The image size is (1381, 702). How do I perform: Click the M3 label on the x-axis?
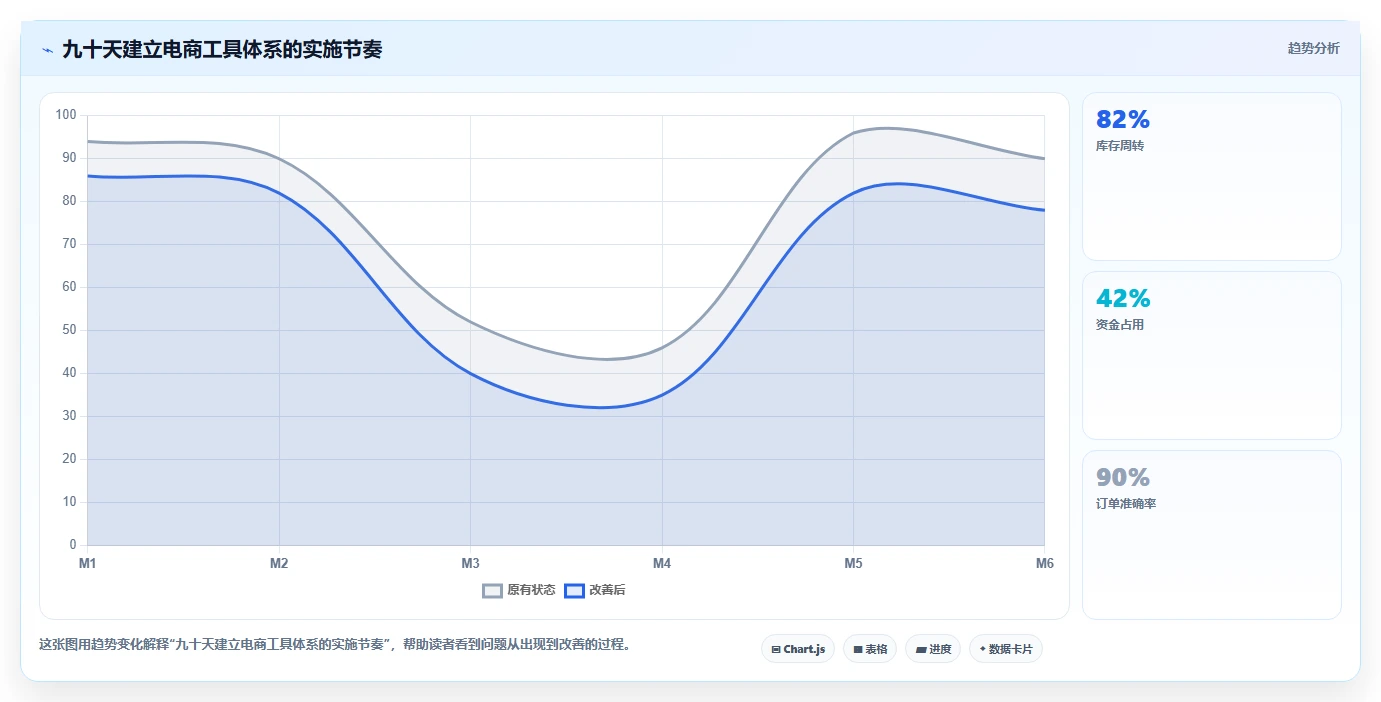[x=470, y=564]
